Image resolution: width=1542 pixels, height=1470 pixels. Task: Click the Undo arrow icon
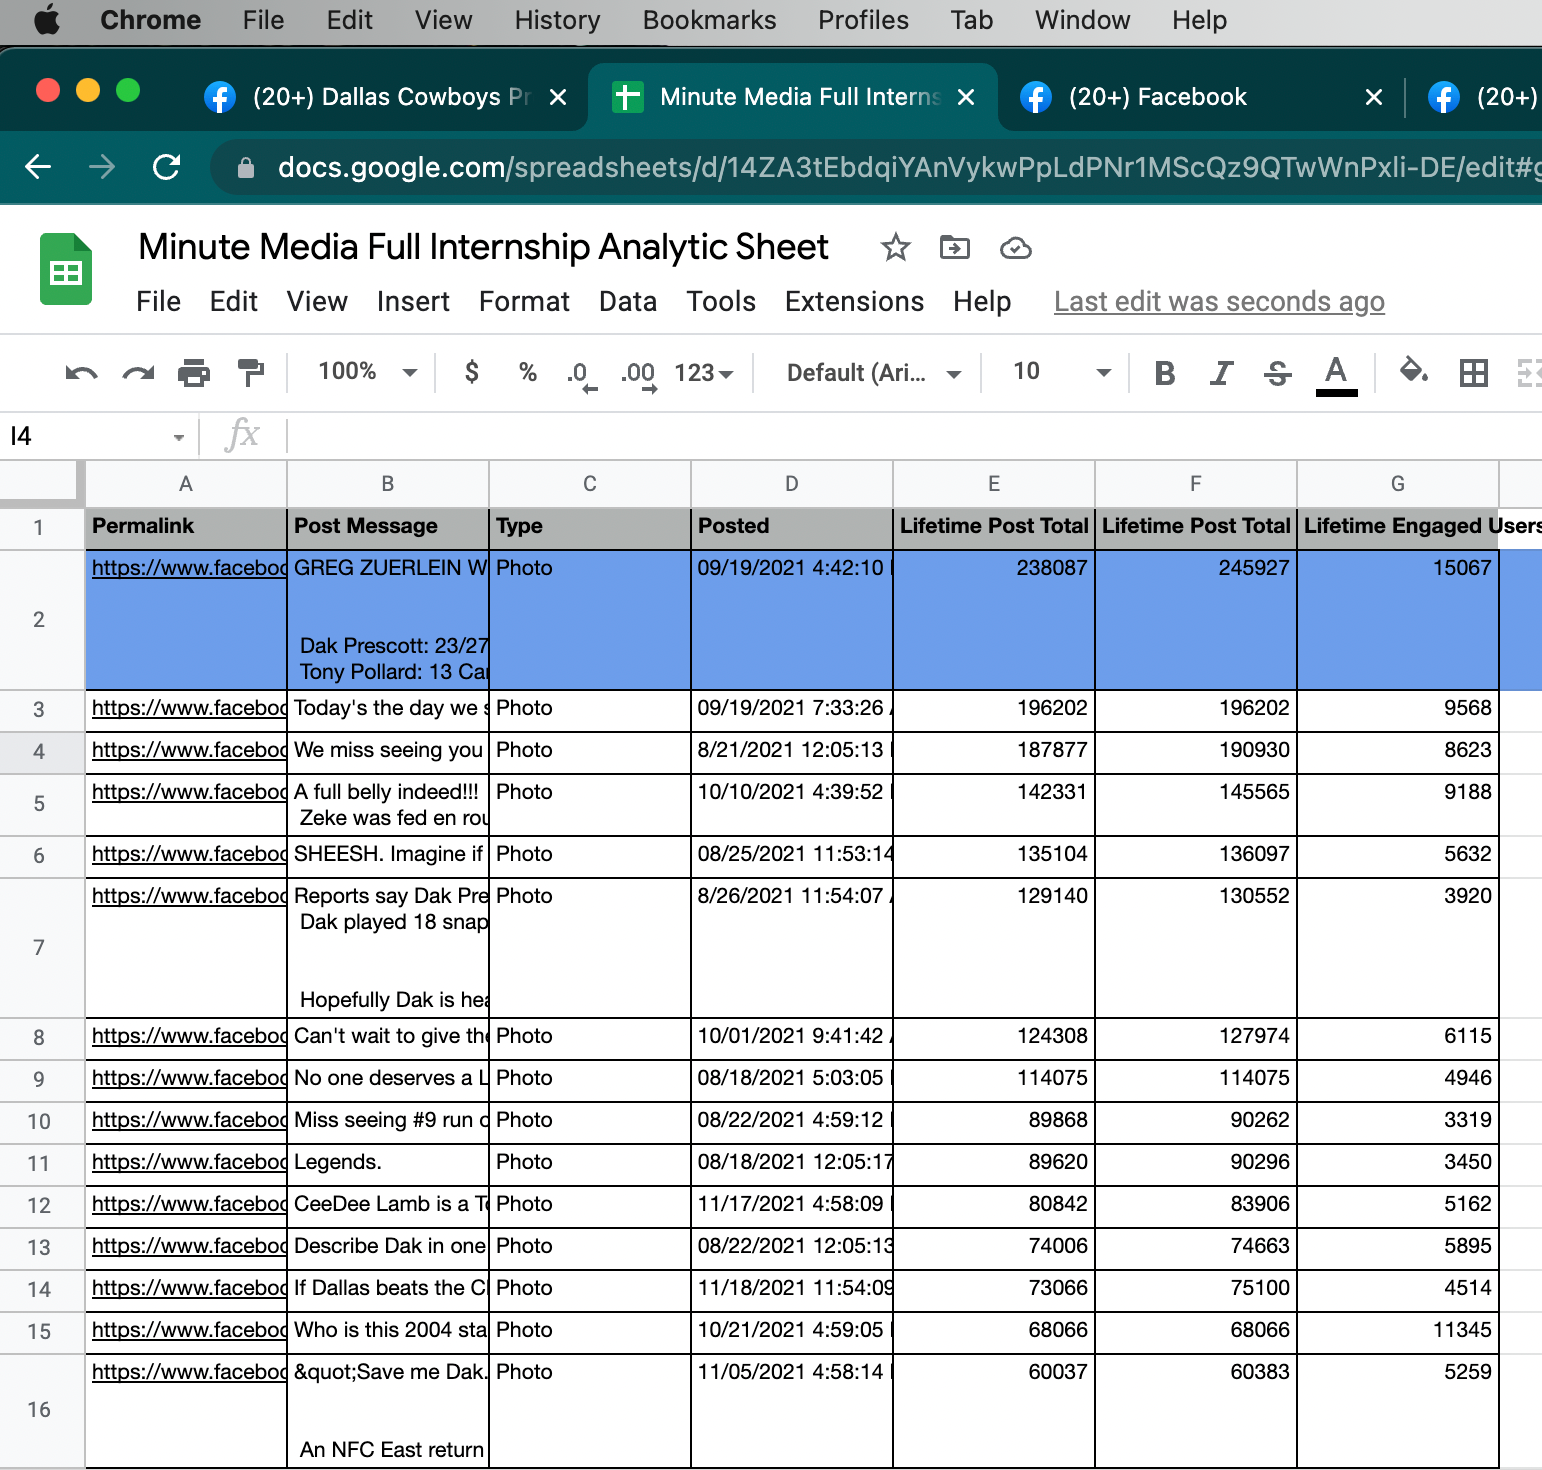81,373
